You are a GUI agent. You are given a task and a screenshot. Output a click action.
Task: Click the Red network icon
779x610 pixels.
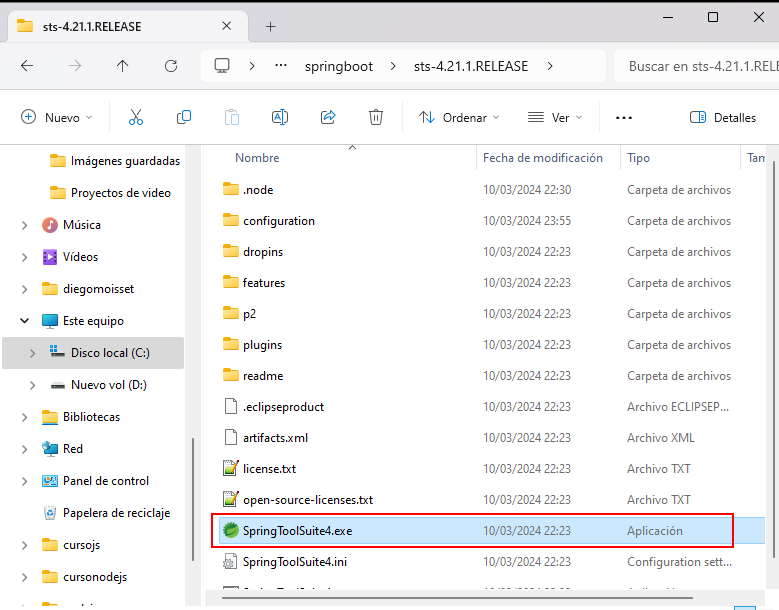(x=50, y=449)
